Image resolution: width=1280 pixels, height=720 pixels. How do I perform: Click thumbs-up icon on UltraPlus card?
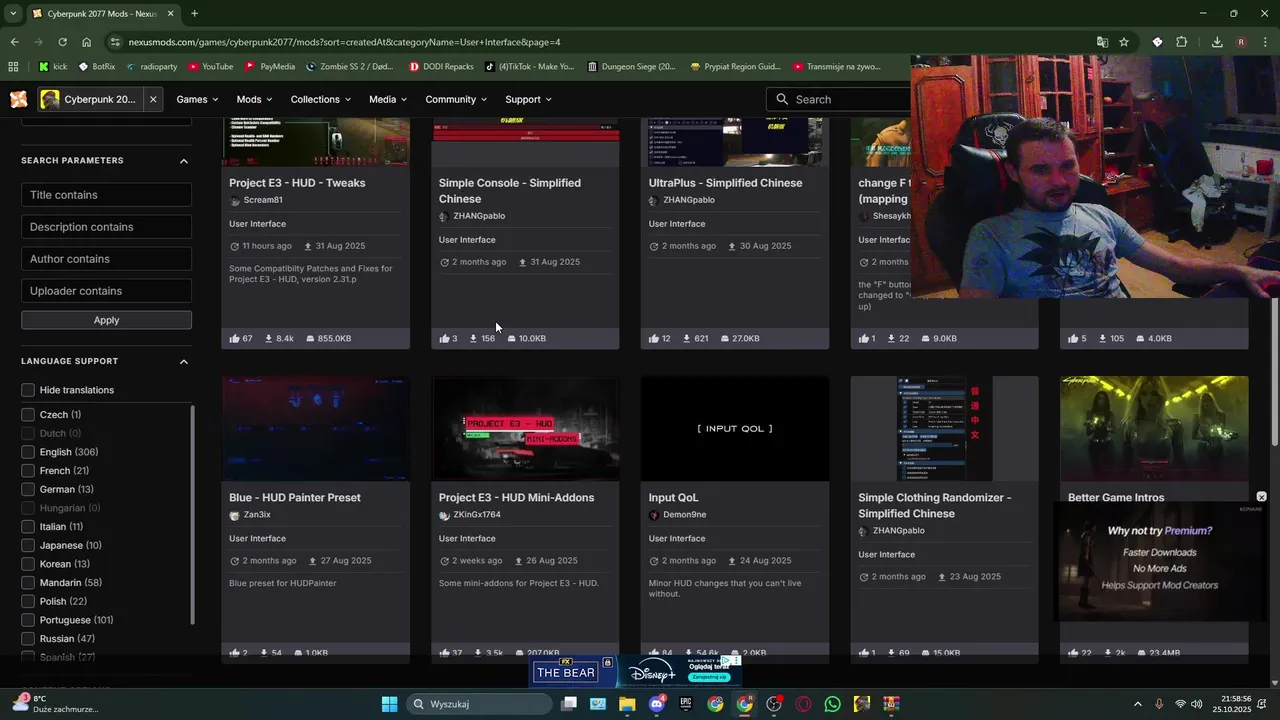[653, 339]
